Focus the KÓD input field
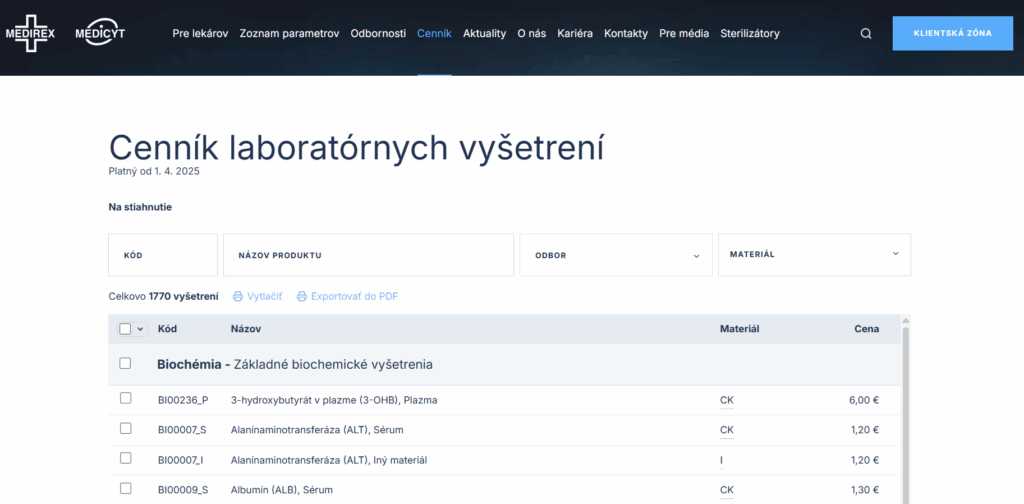This screenshot has height=504, width=1024. point(163,255)
